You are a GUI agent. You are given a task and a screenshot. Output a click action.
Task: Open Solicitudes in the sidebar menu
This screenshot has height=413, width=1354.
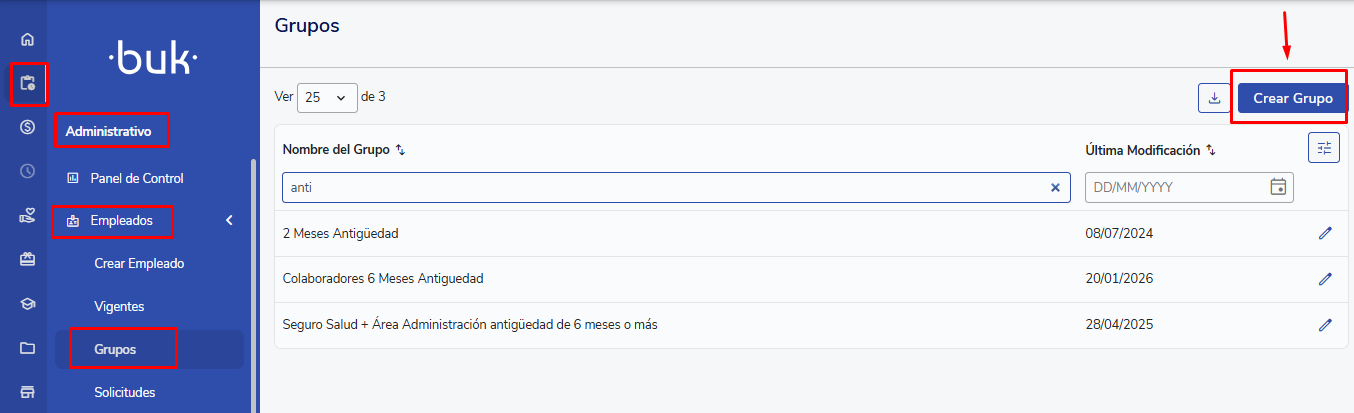[x=125, y=392]
